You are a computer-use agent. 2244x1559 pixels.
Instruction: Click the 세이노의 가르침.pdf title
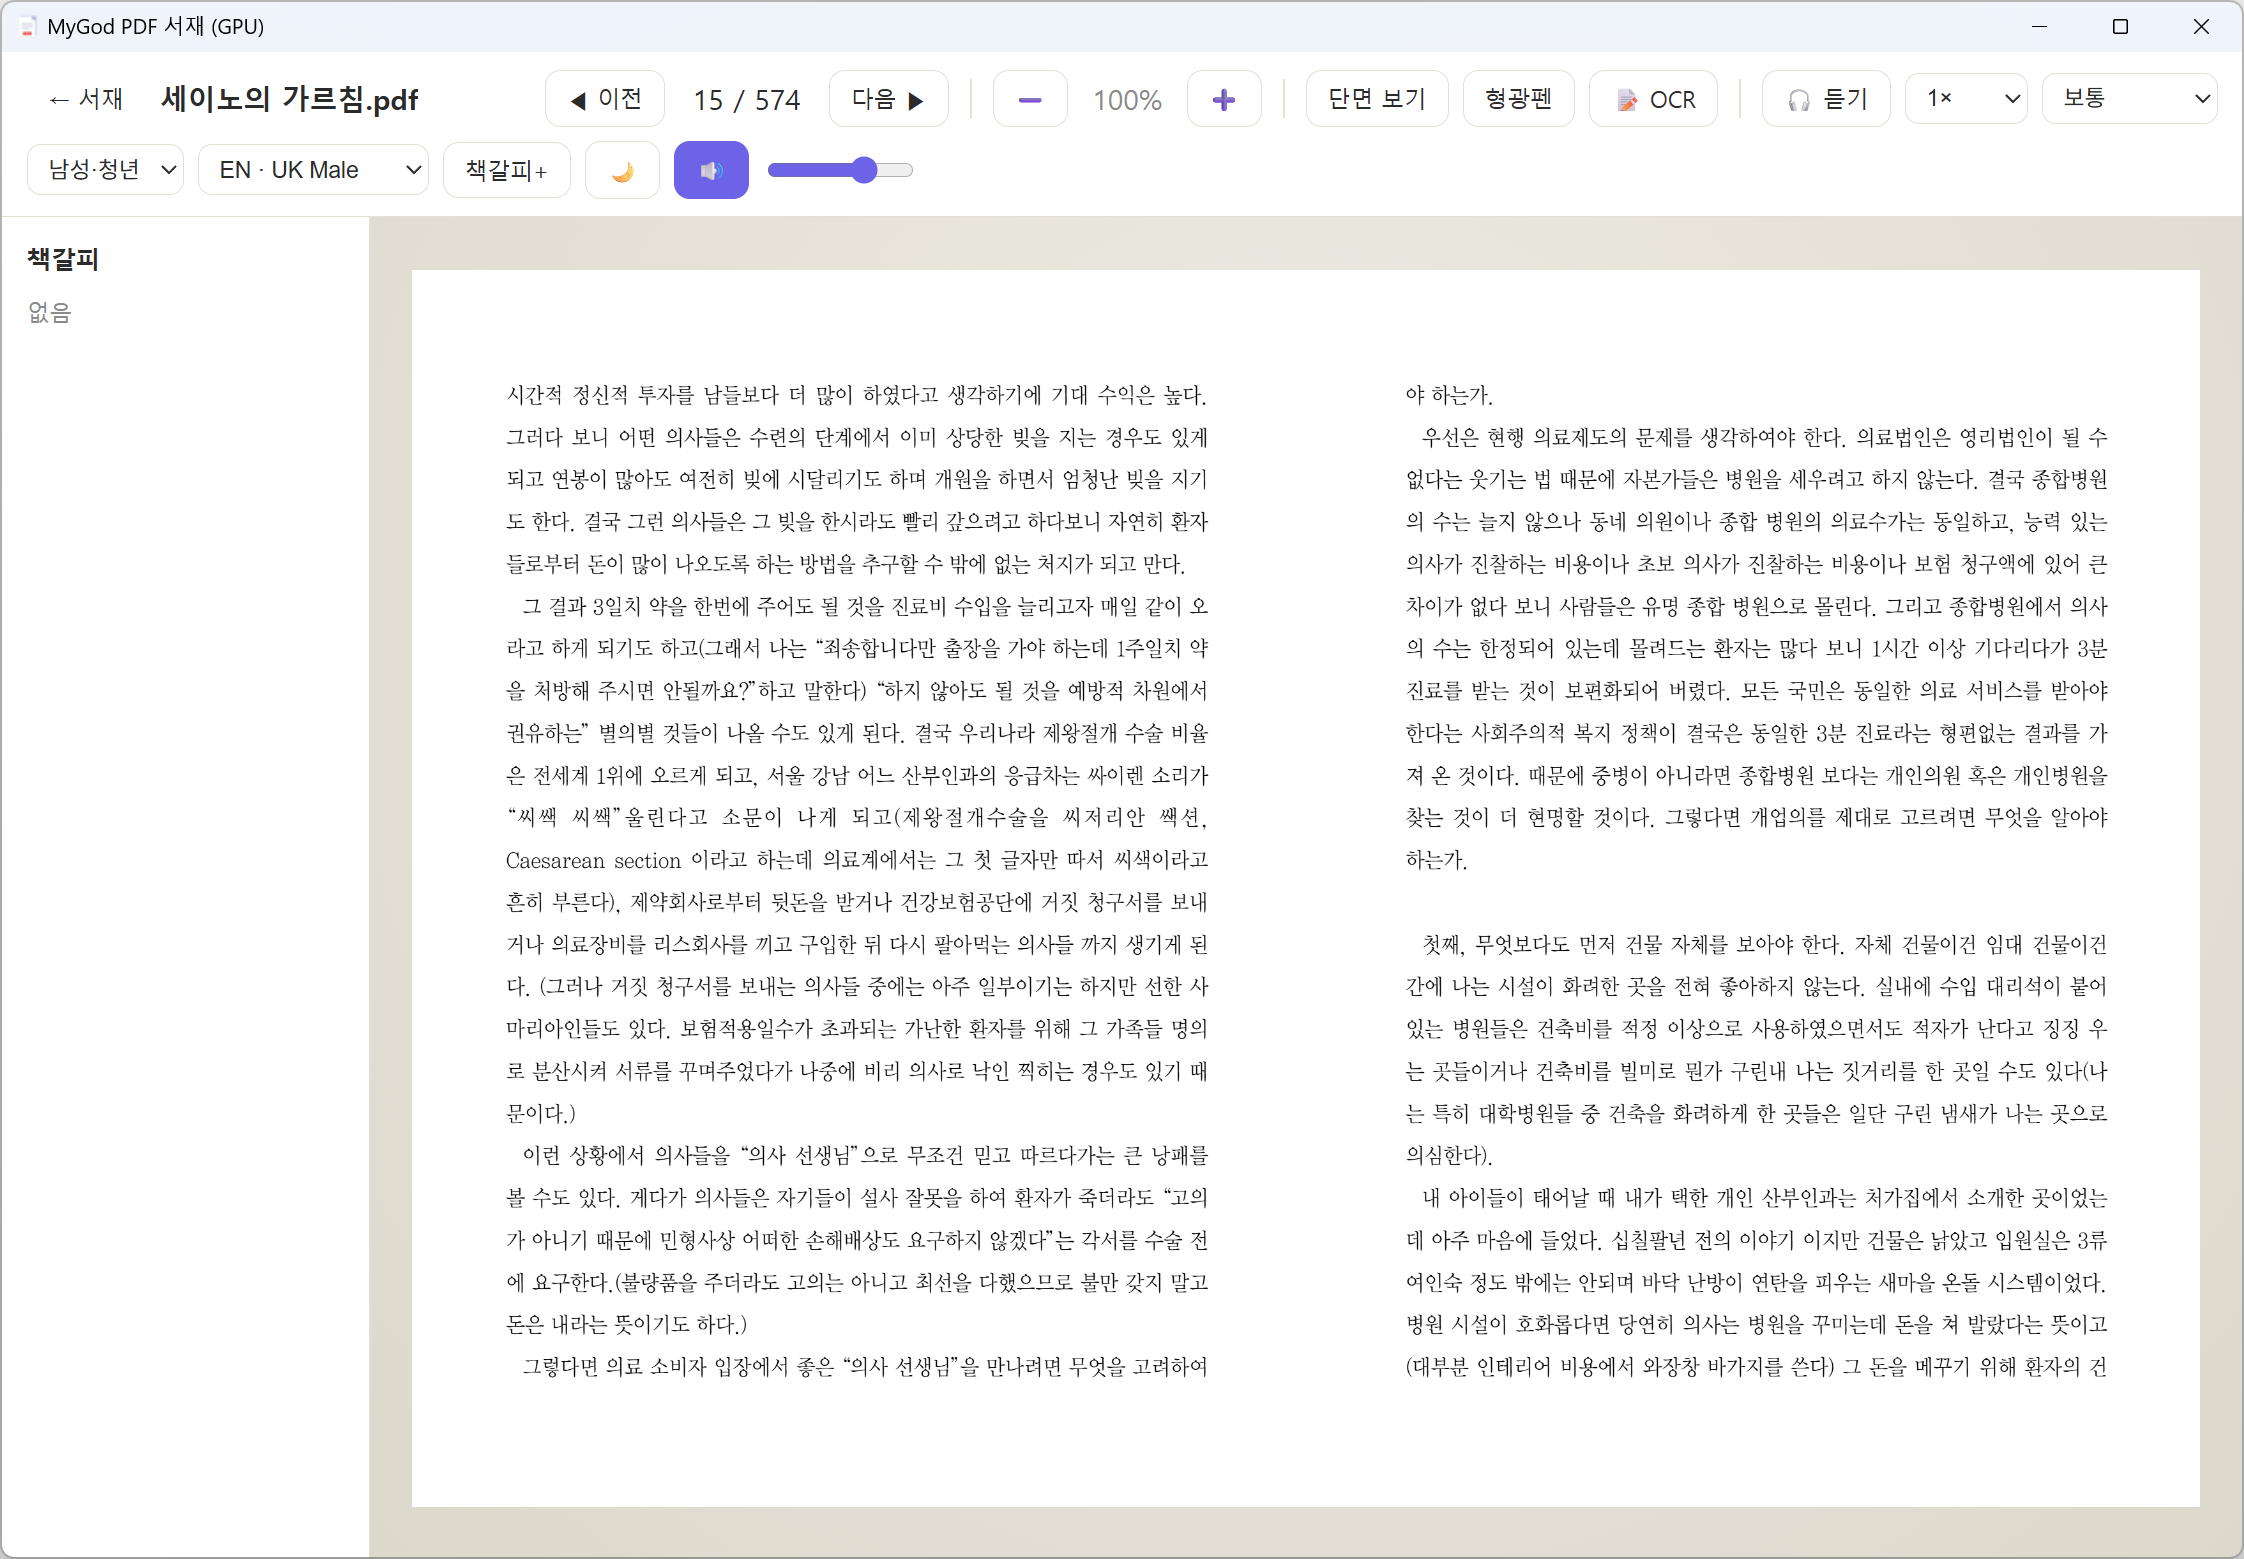(289, 99)
